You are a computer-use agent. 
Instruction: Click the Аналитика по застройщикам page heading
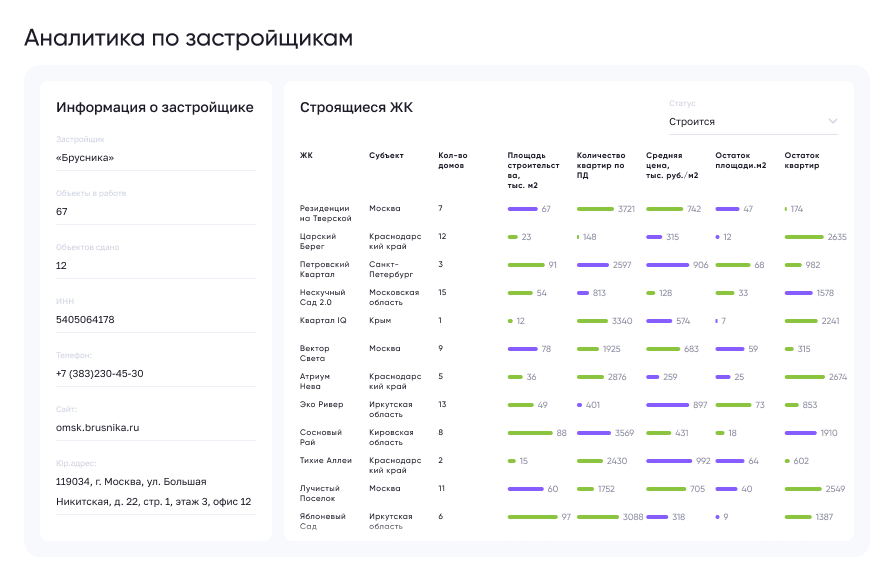pyautogui.click(x=189, y=38)
